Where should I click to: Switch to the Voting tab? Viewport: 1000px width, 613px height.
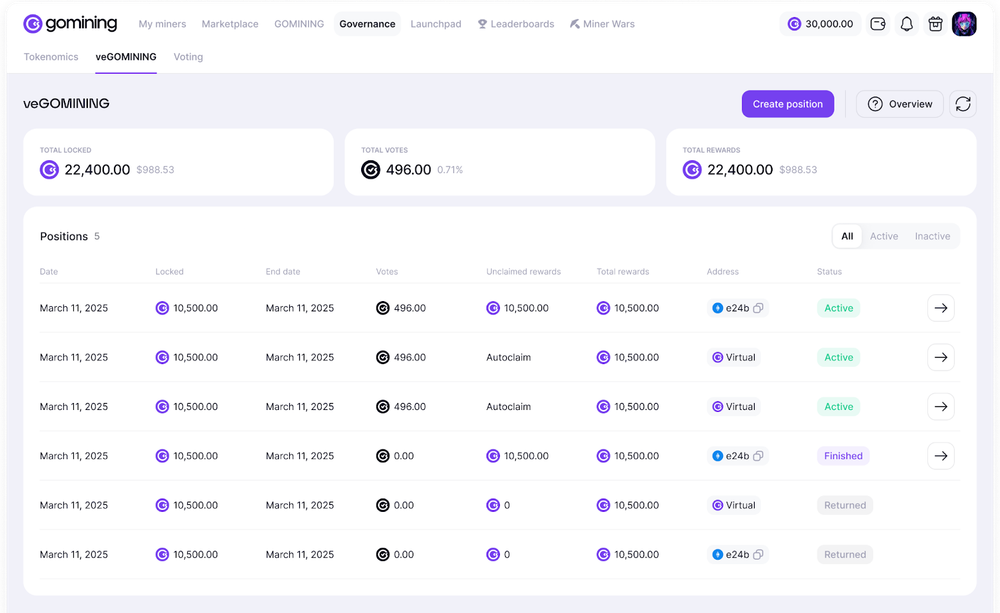click(188, 57)
